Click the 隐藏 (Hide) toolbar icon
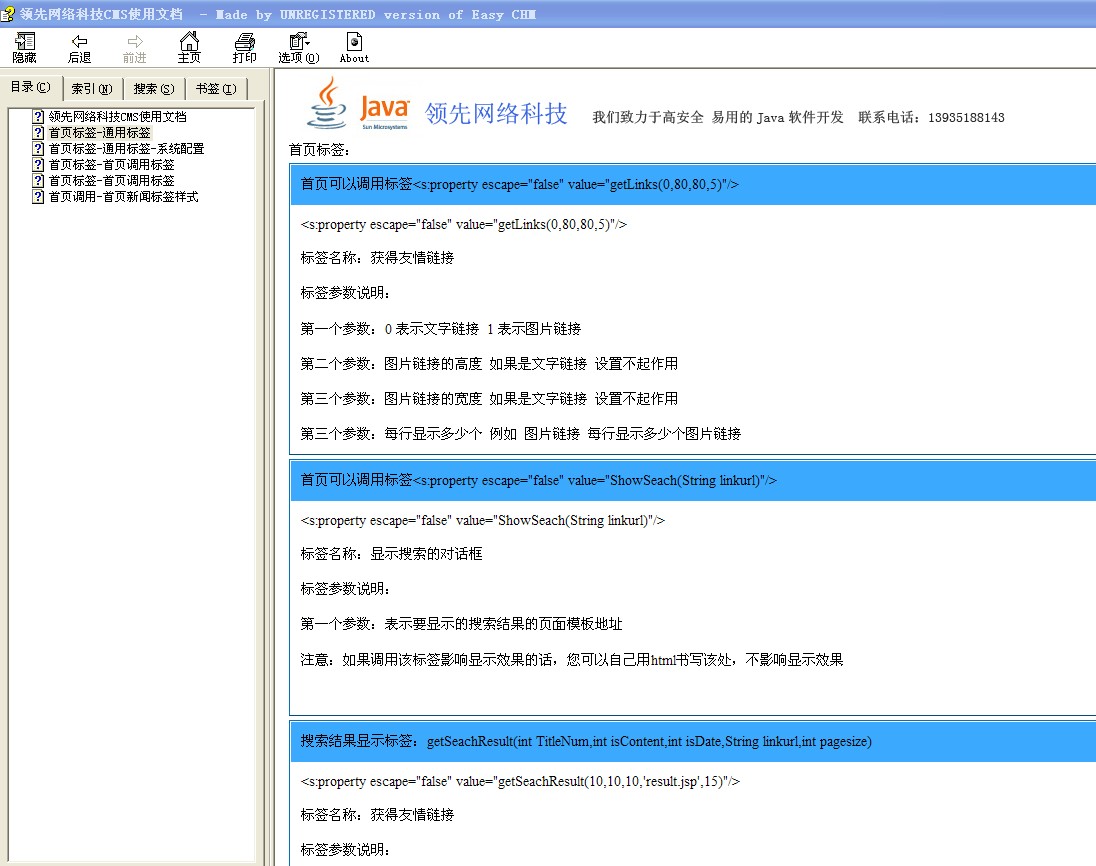This screenshot has width=1096, height=866. [24, 48]
